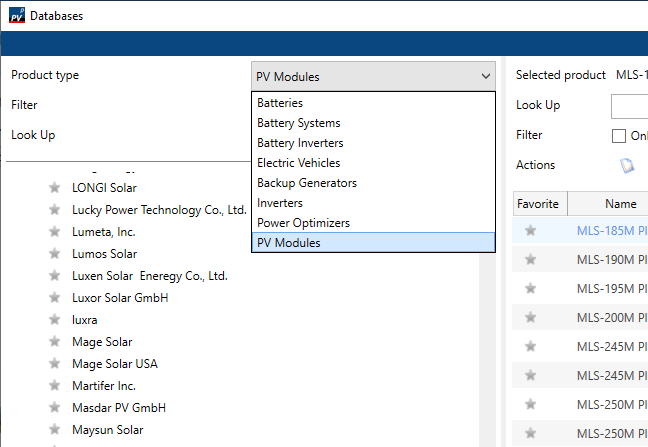This screenshot has width=648, height=447.
Task: Star the Maysun Solar manufacturer
Action: point(55,430)
